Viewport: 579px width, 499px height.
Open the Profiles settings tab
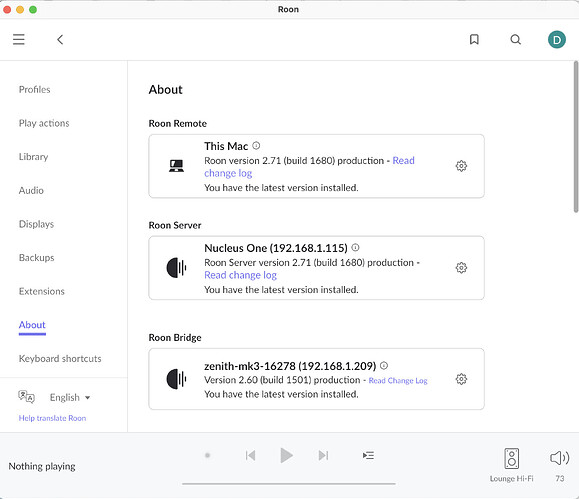[34, 89]
